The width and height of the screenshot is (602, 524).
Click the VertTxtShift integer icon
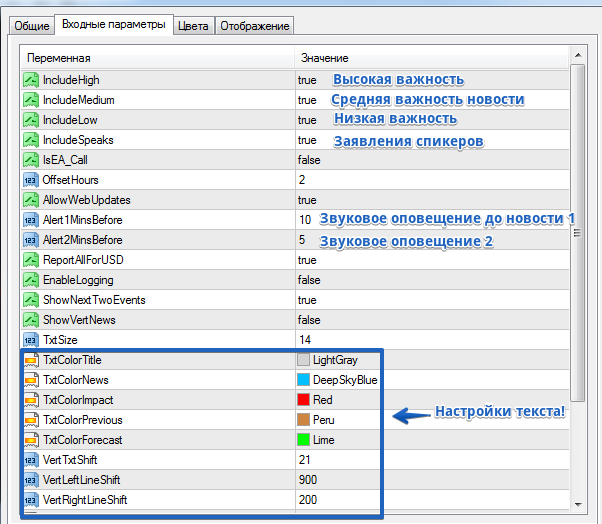(31, 460)
